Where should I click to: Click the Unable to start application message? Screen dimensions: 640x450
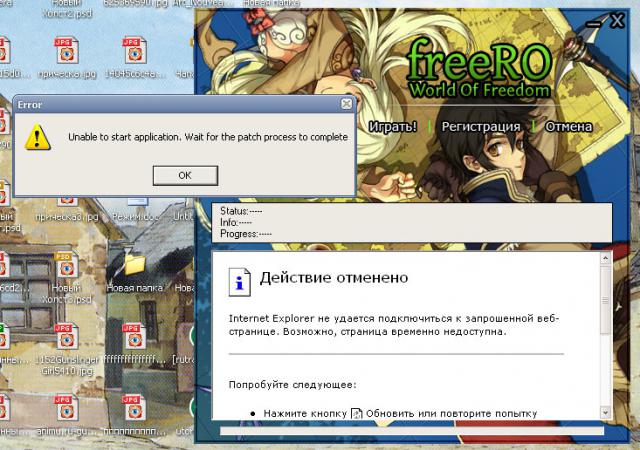coord(208,137)
